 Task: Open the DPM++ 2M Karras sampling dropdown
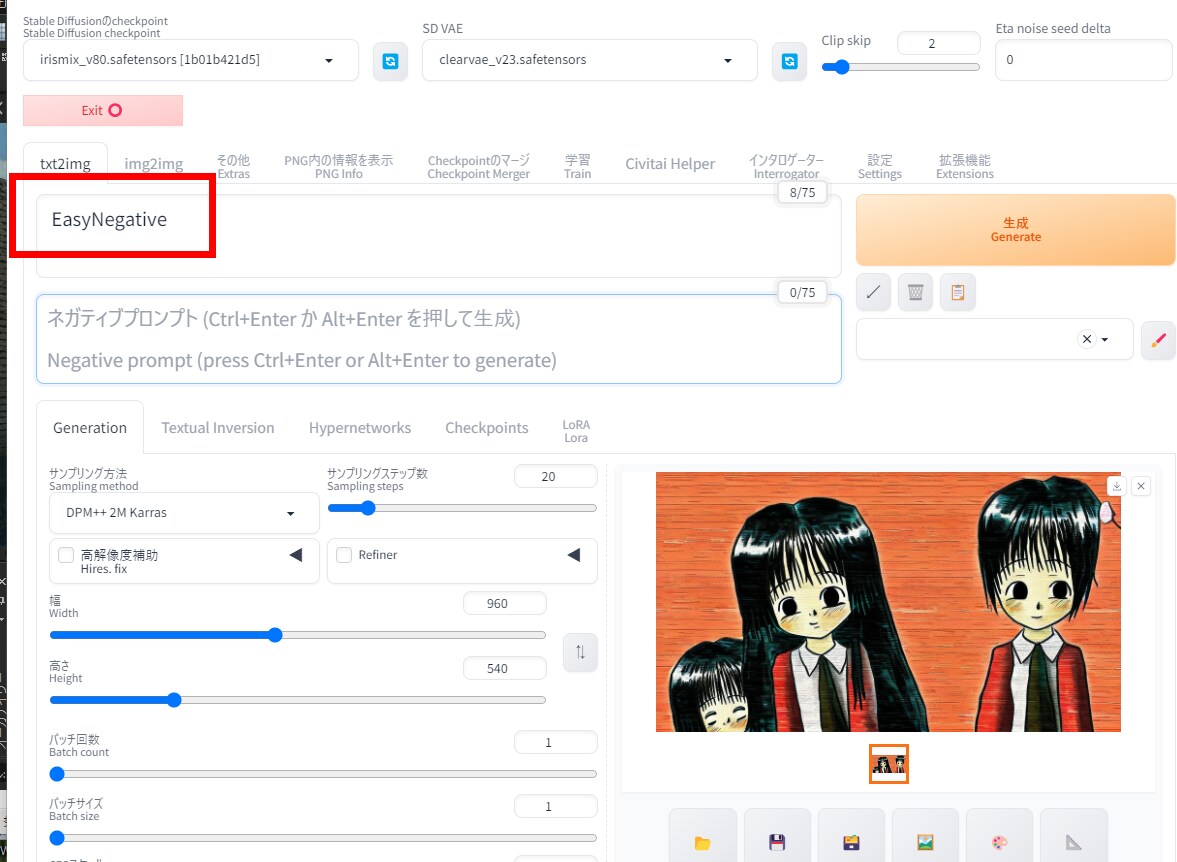pyautogui.click(x=184, y=513)
